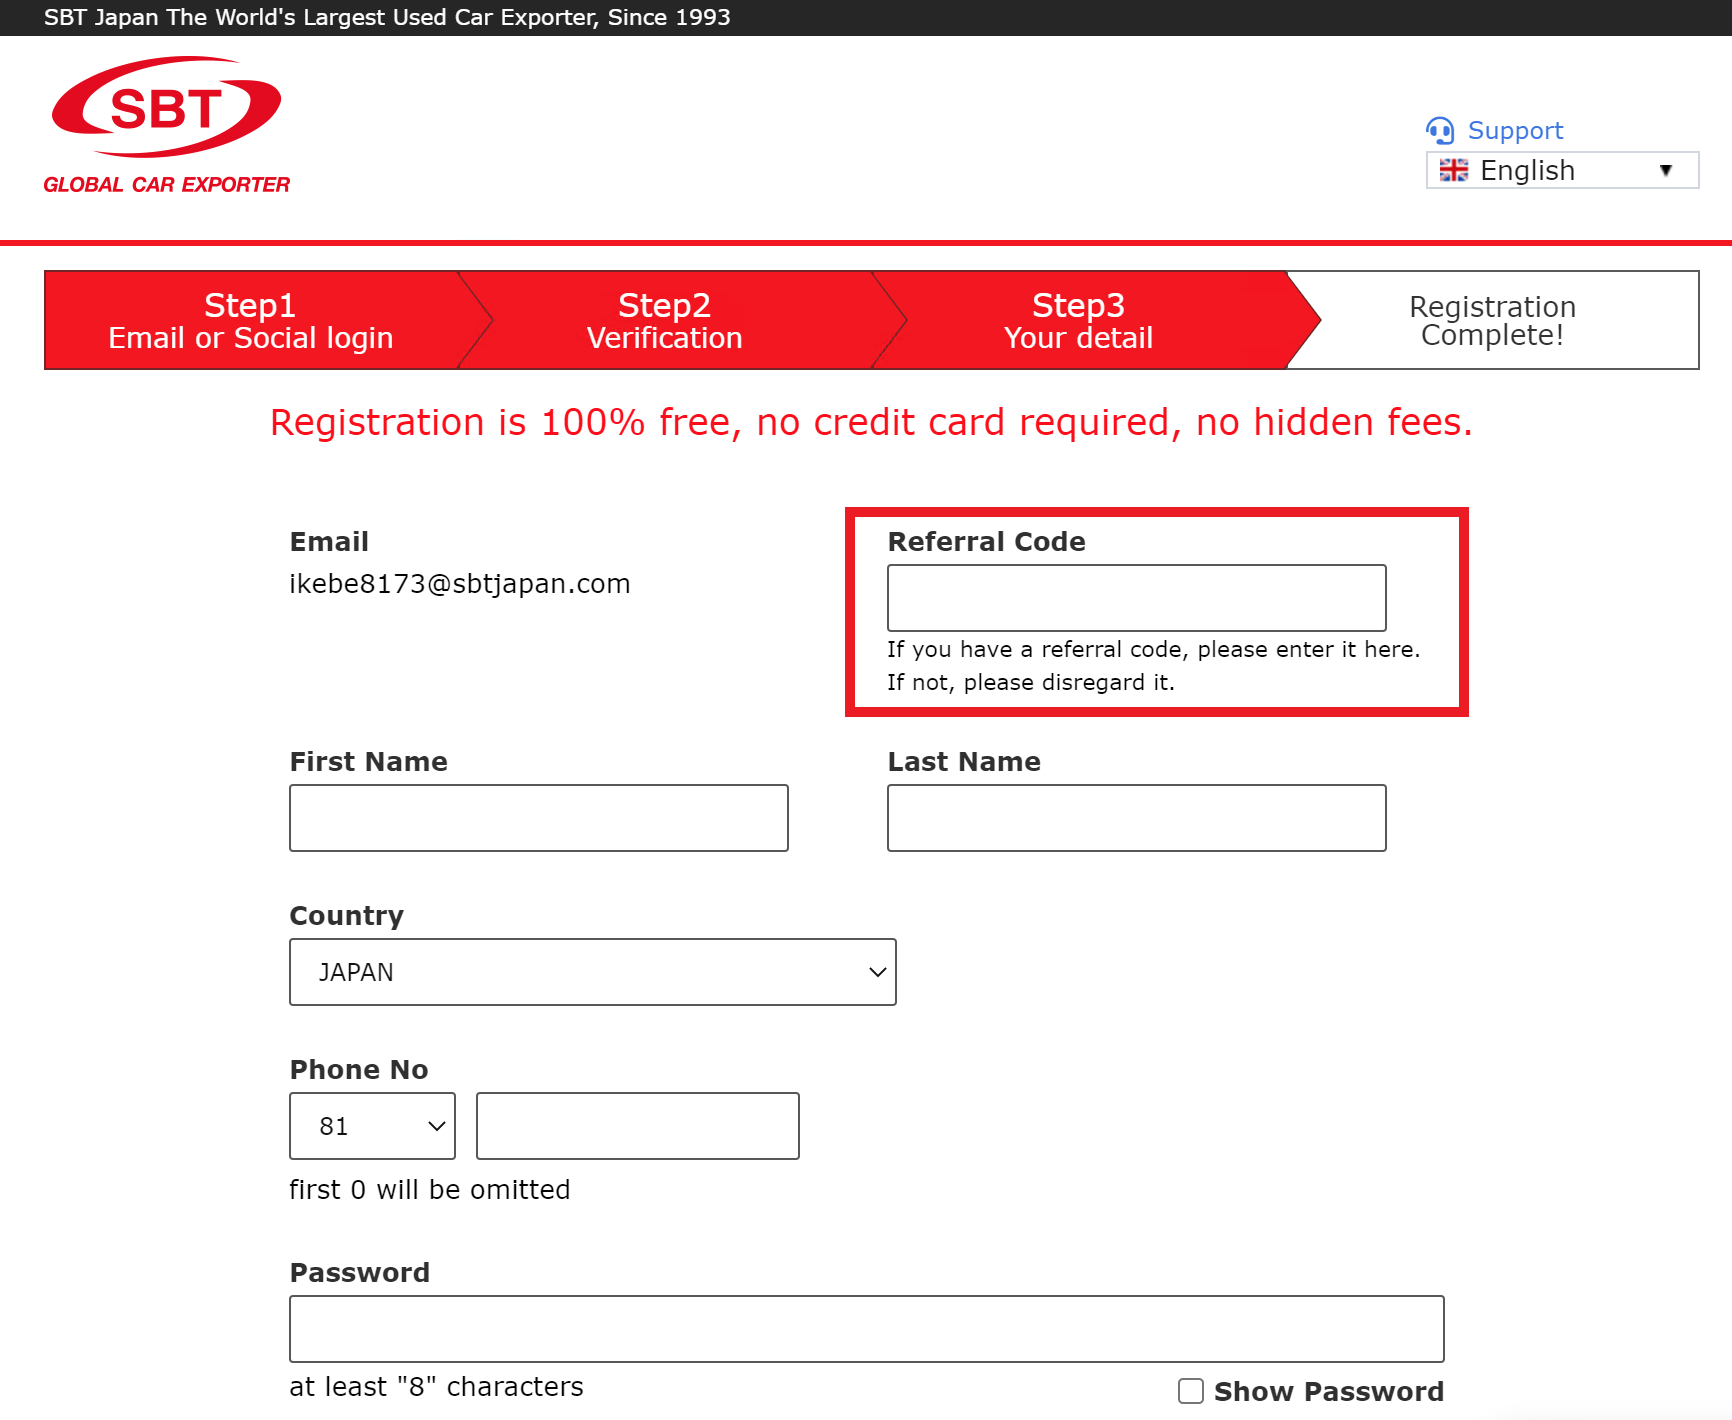This screenshot has height=1420, width=1732.
Task: Focus the Referral Code input field
Action: coord(1137,598)
